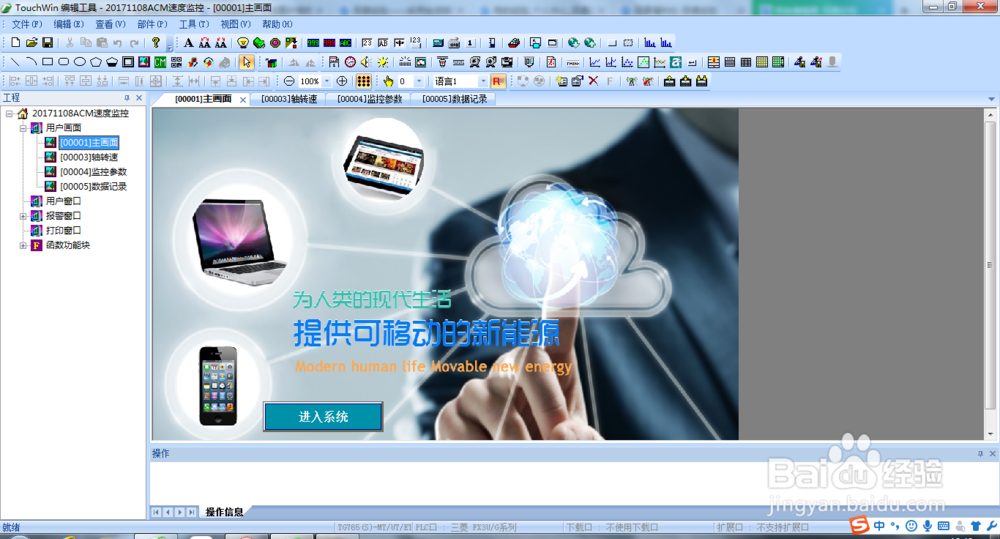Open the 帮助(H) menu

coord(277,24)
